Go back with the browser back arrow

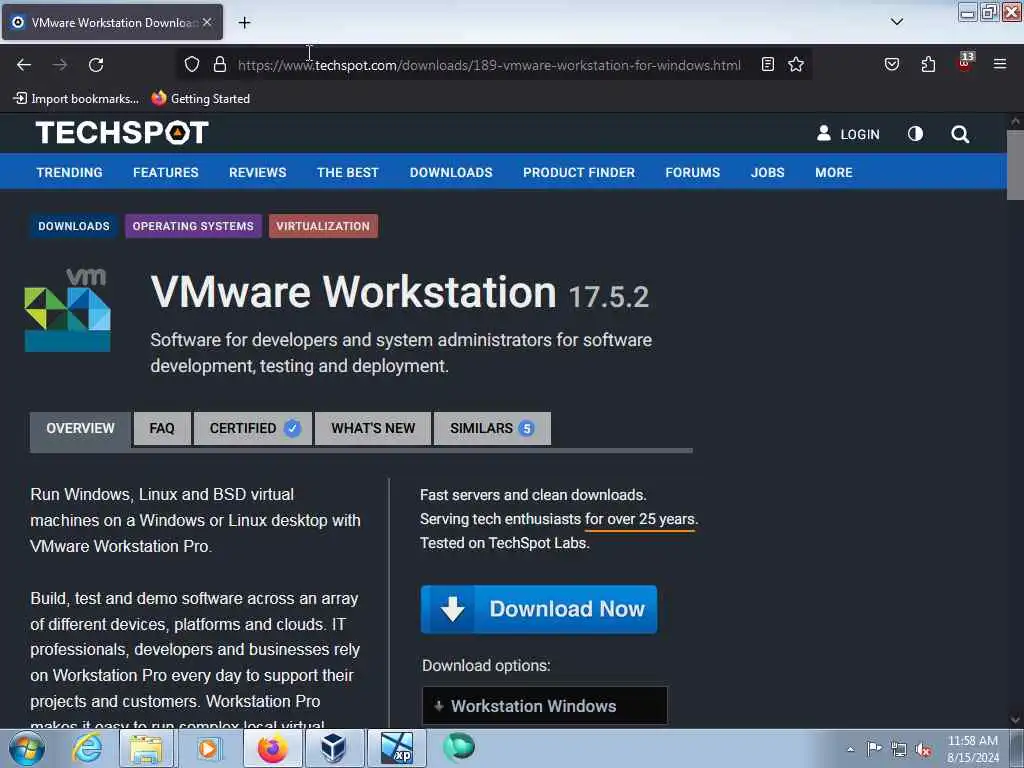pos(24,65)
